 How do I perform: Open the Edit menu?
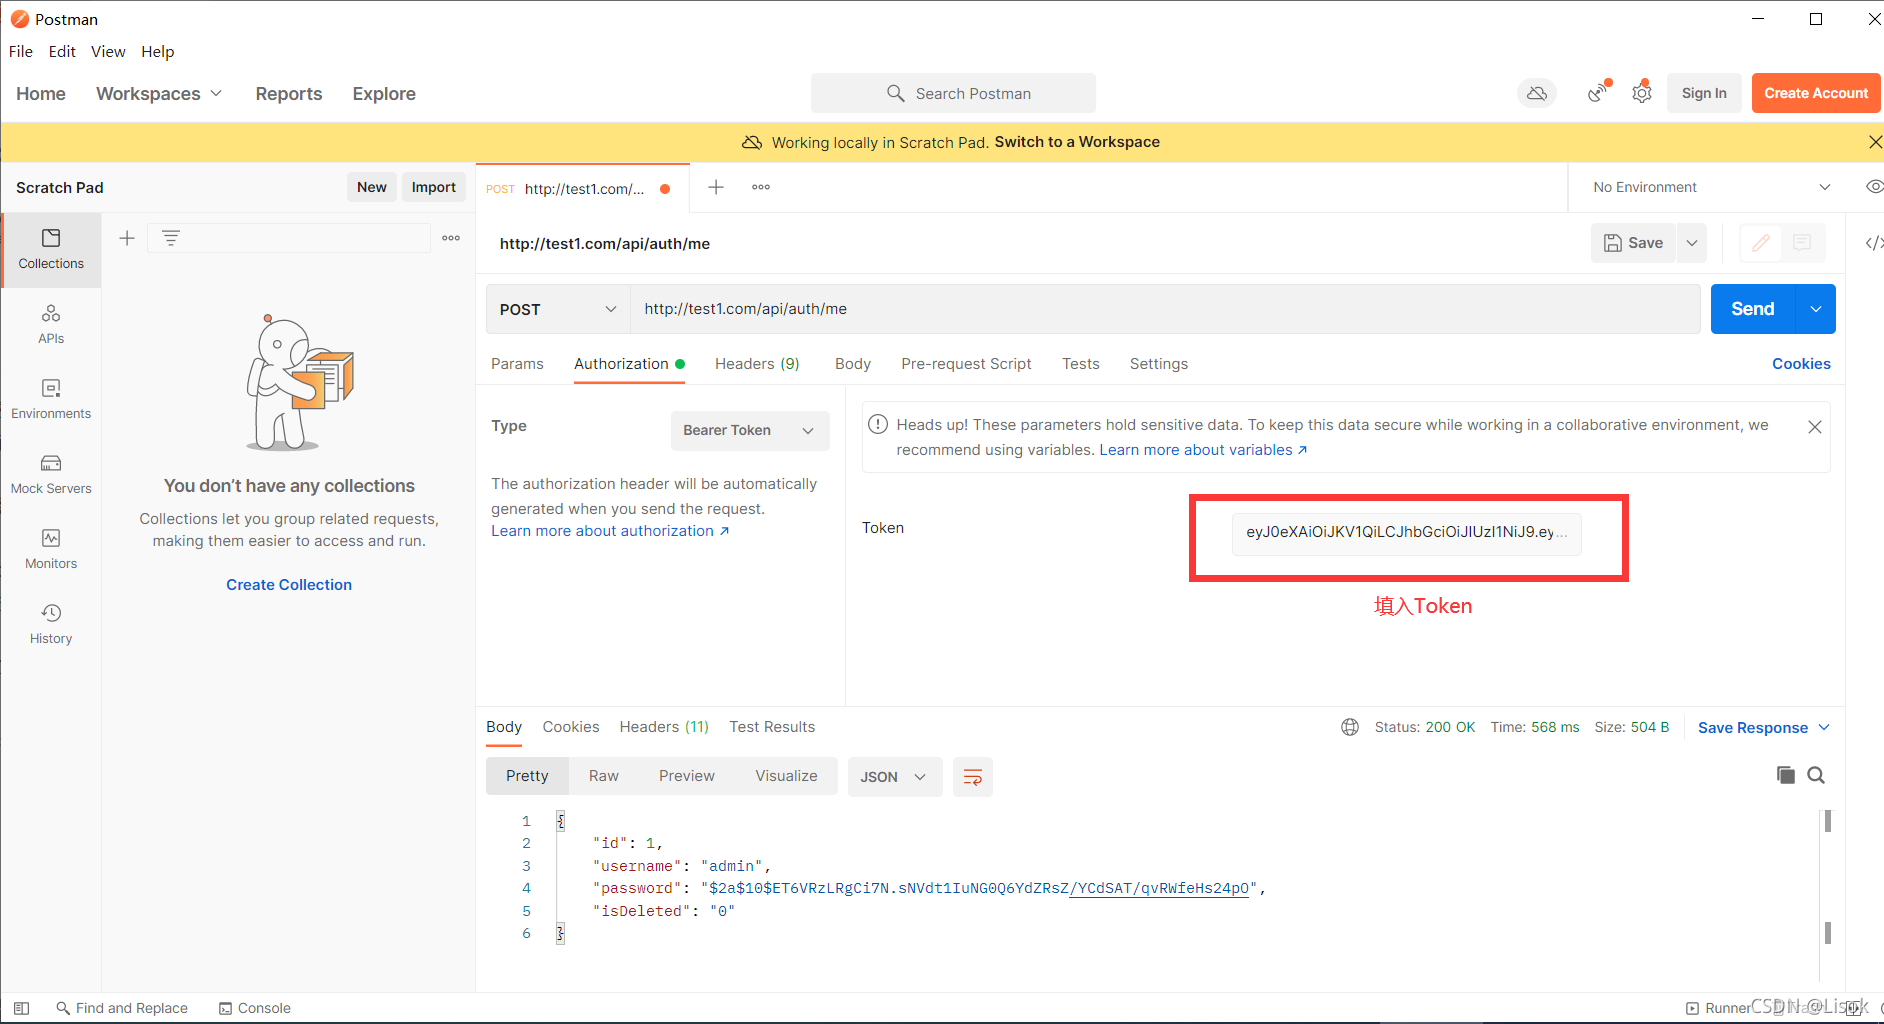[x=62, y=52]
